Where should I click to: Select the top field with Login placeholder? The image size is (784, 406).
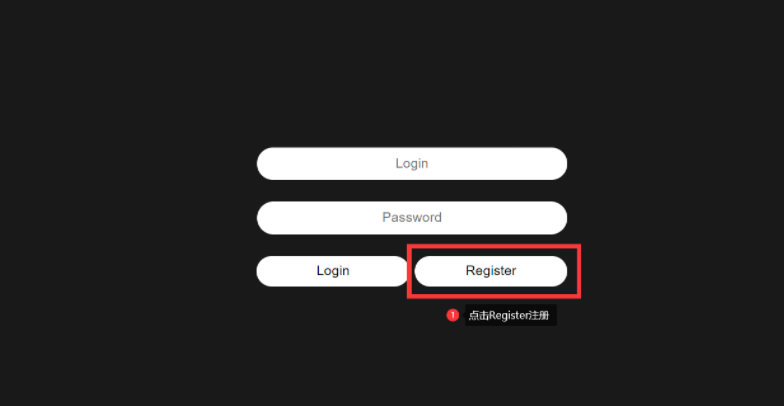412,164
